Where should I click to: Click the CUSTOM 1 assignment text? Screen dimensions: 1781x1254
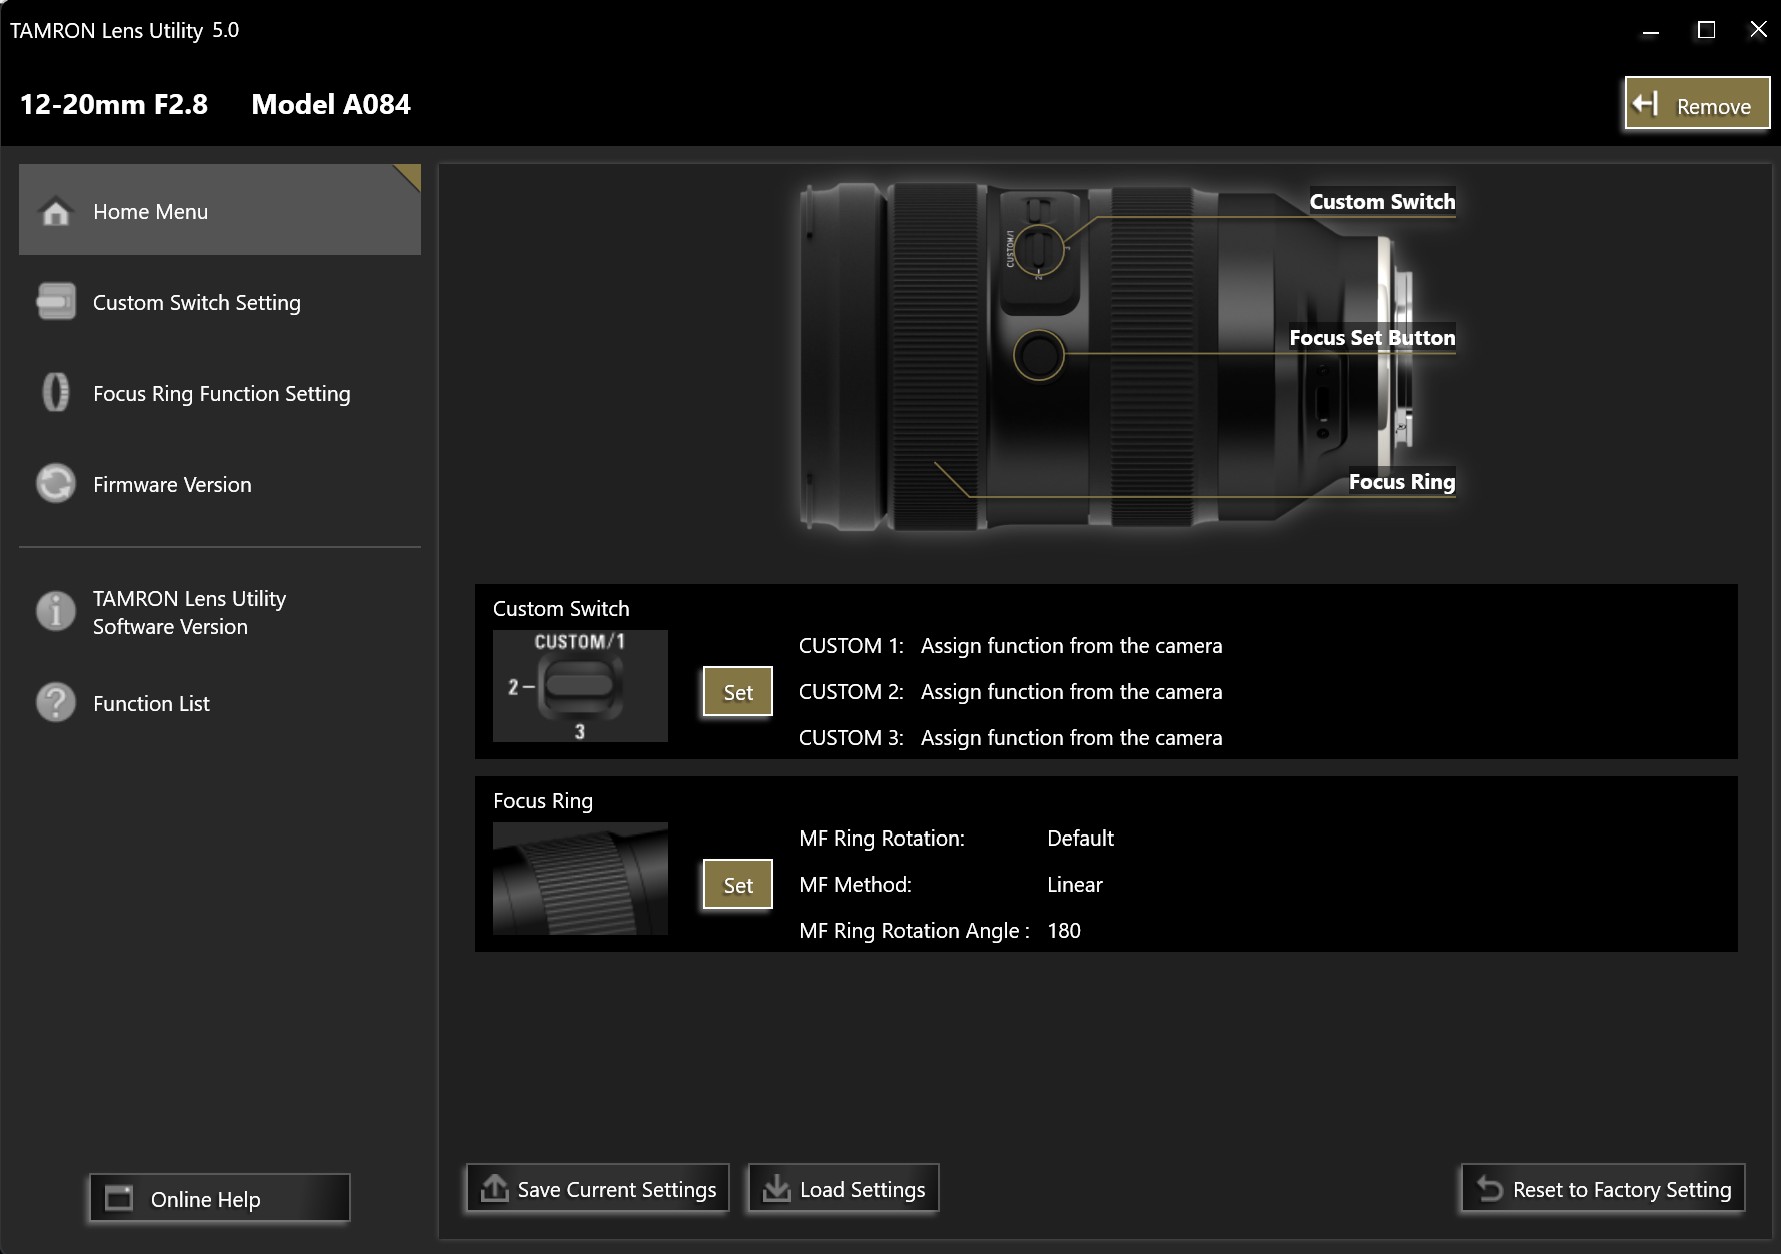tap(1071, 646)
